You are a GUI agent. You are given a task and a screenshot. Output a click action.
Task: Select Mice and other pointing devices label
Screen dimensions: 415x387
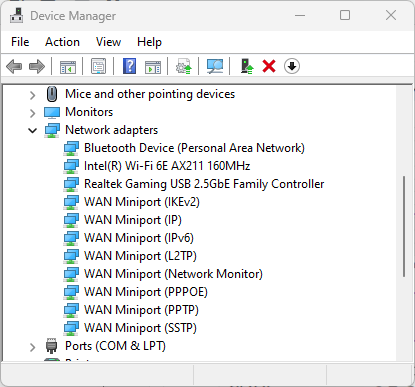coord(150,94)
